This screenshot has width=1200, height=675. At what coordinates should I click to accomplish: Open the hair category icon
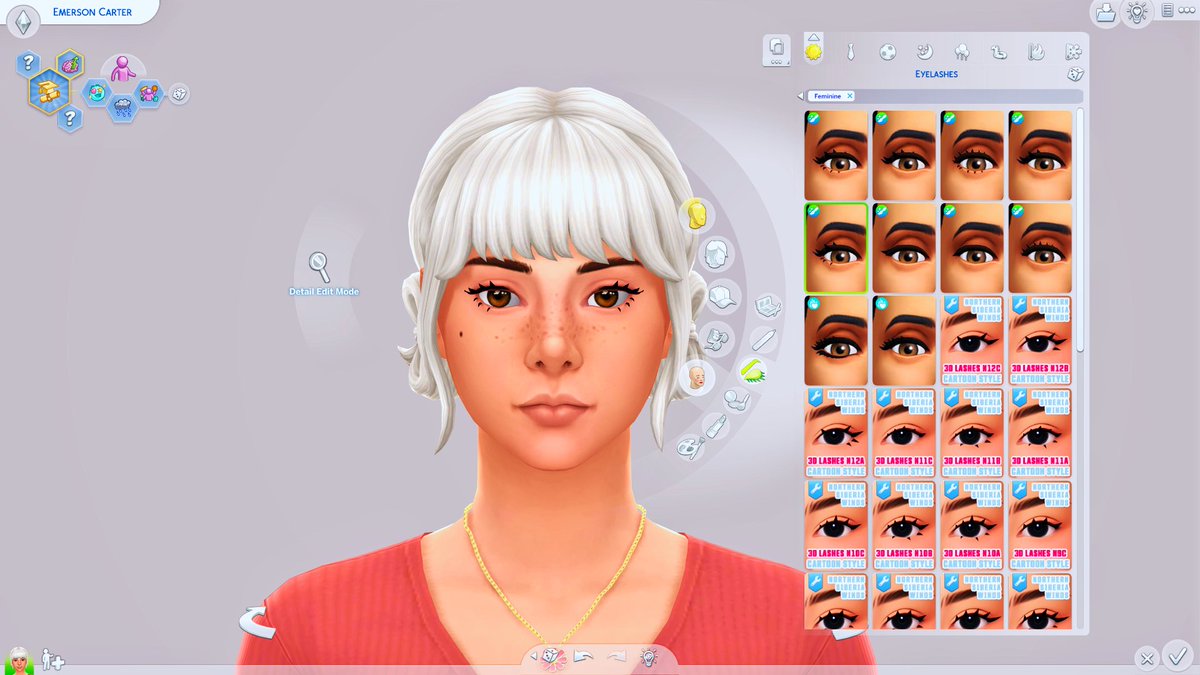[716, 254]
